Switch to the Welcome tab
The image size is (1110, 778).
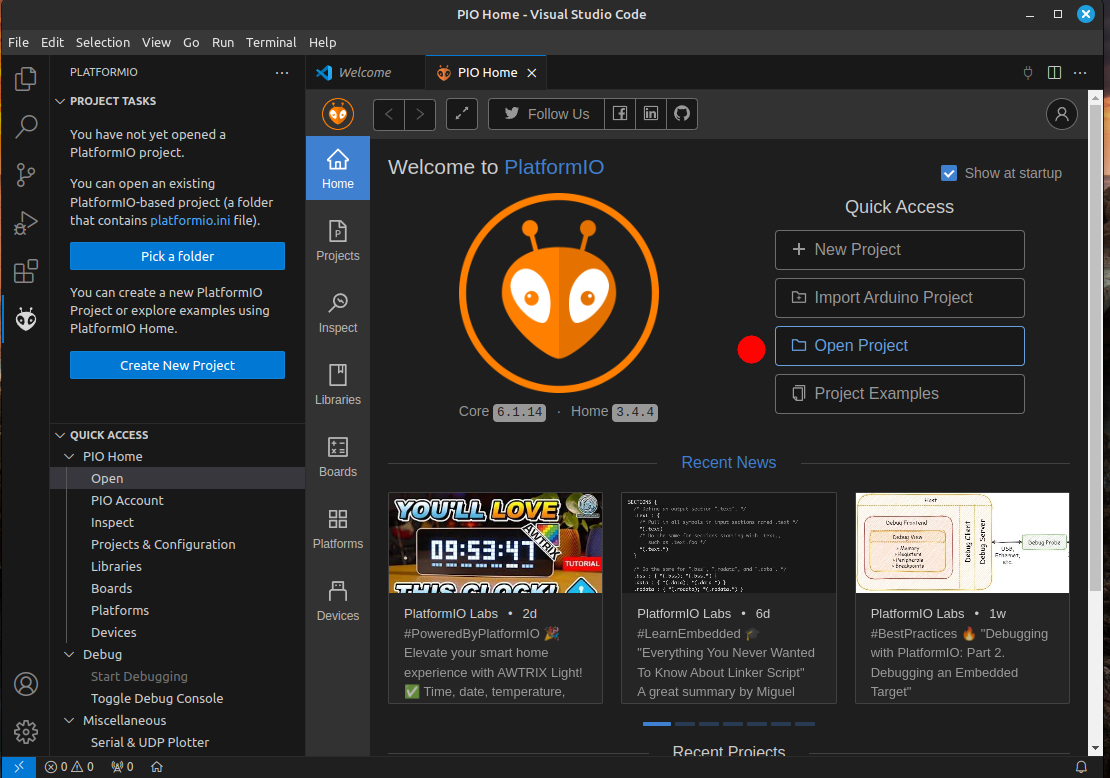(365, 72)
